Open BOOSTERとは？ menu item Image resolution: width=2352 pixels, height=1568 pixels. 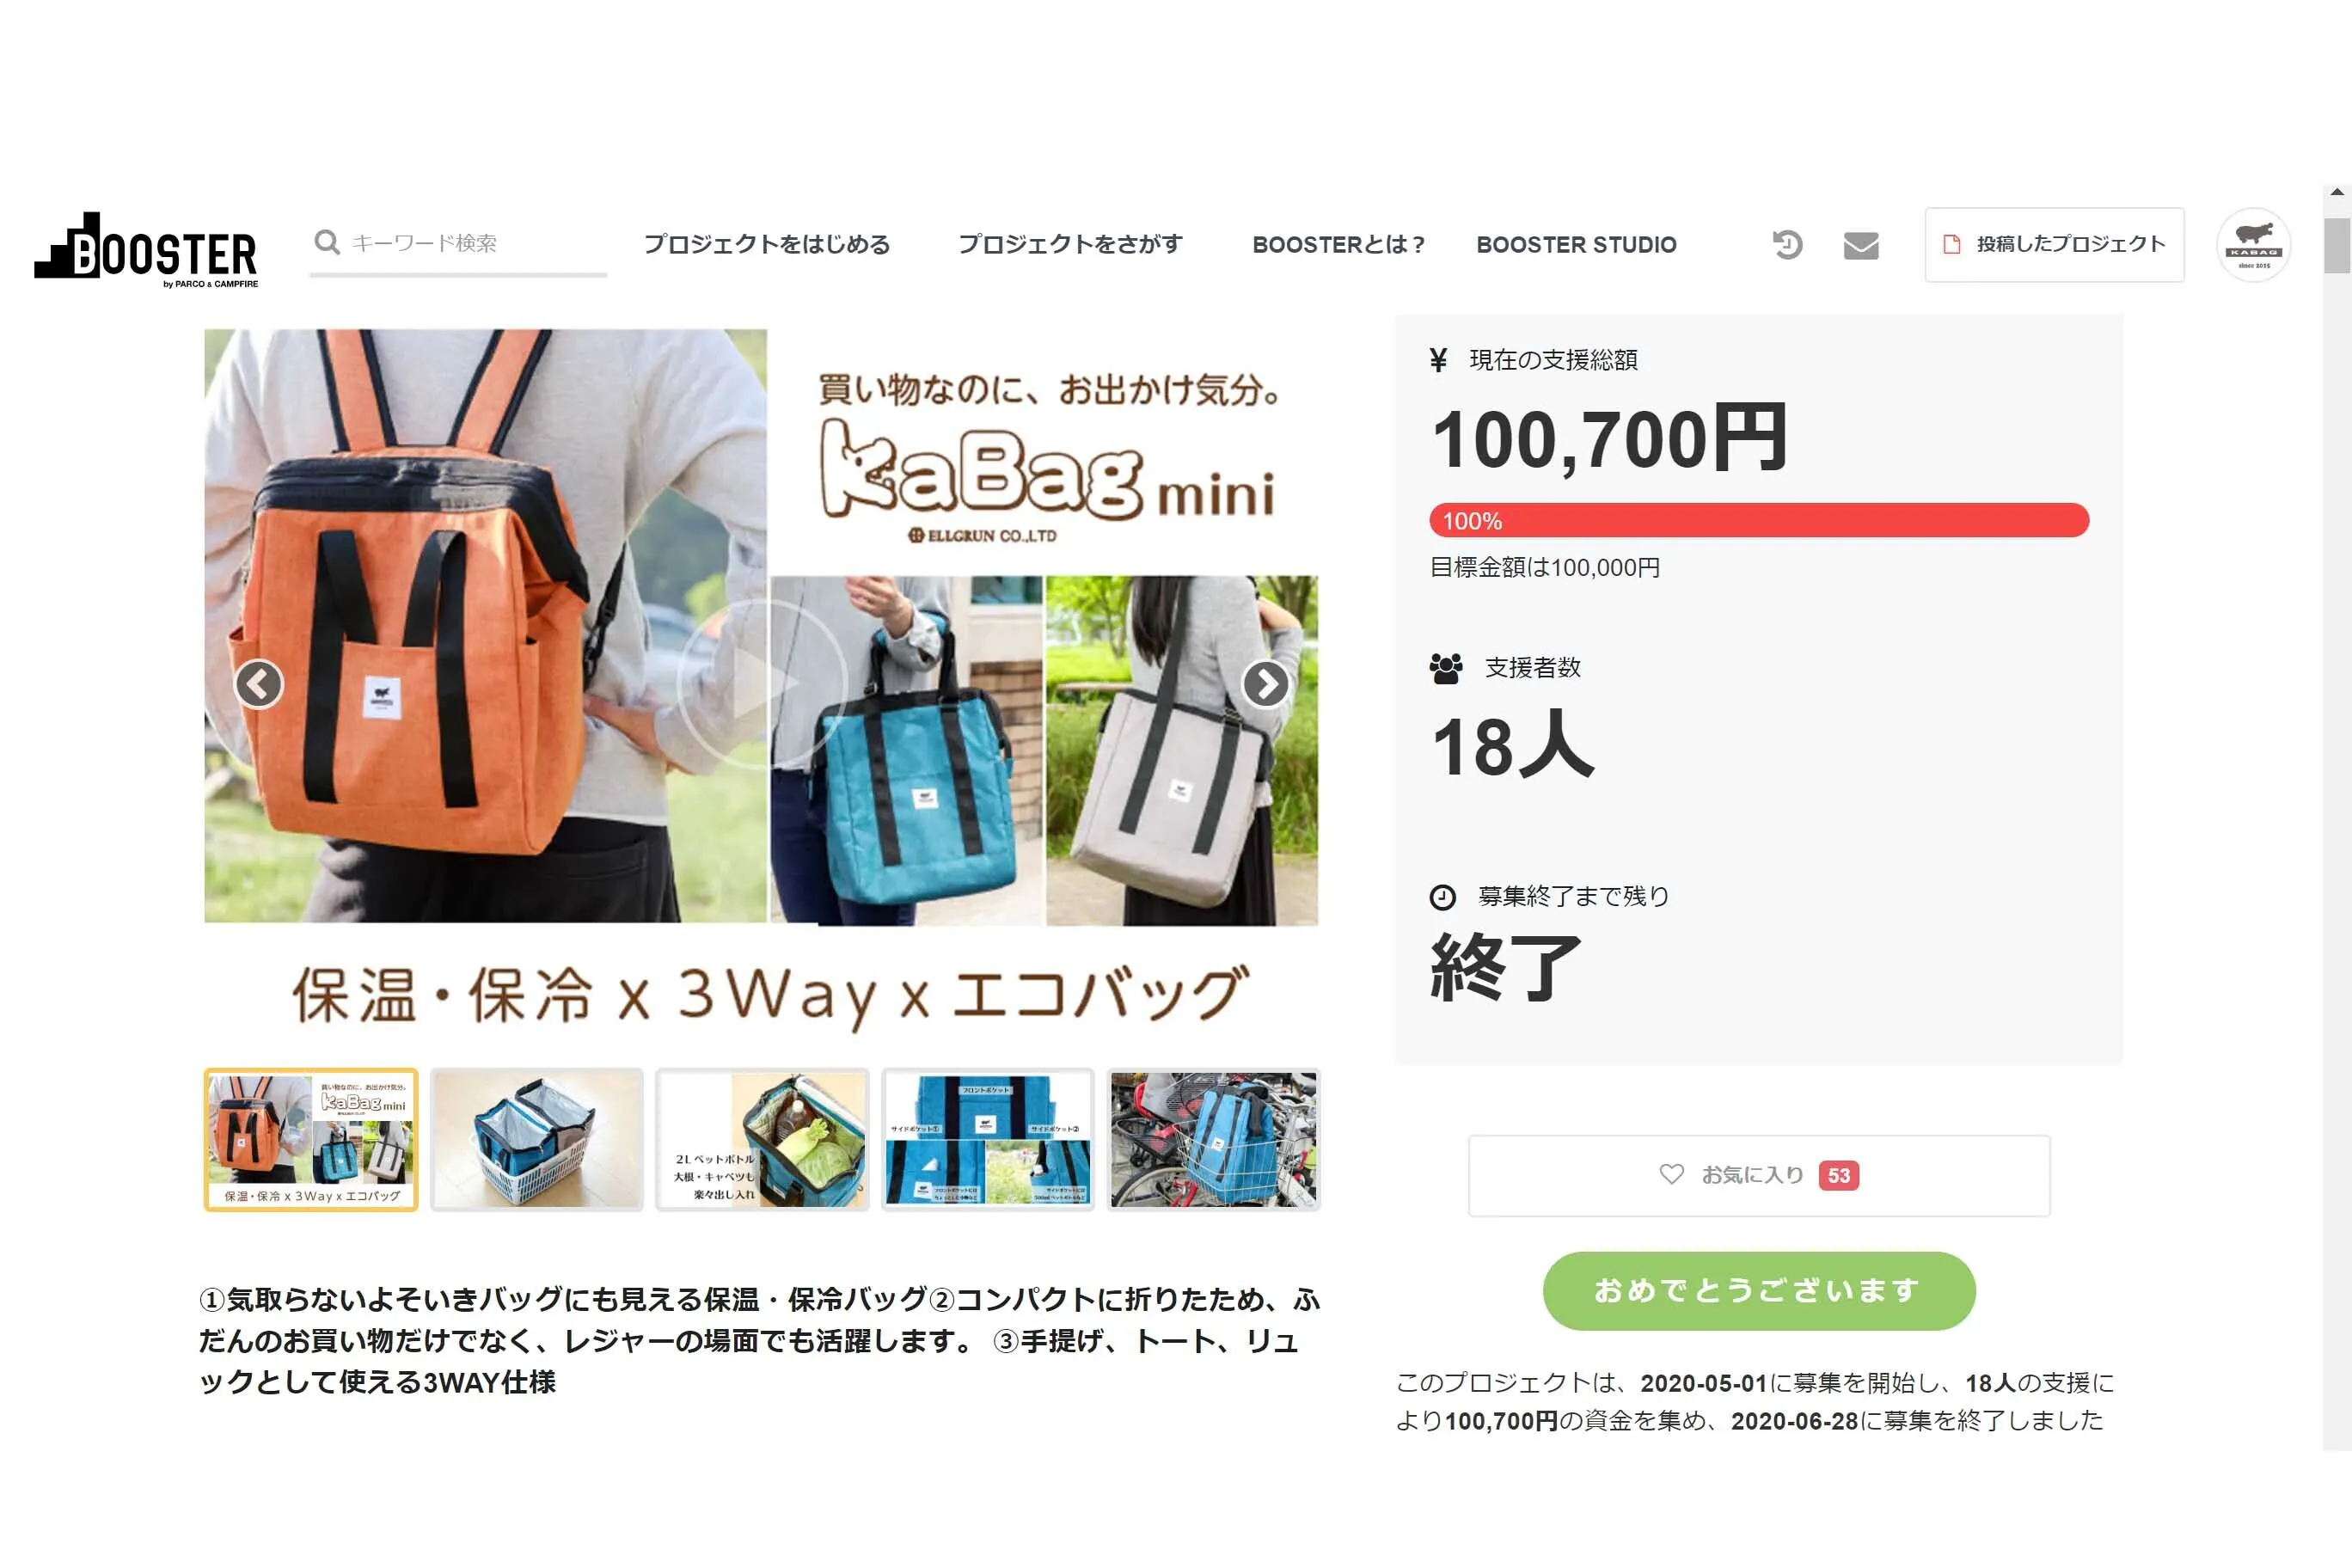[1338, 245]
